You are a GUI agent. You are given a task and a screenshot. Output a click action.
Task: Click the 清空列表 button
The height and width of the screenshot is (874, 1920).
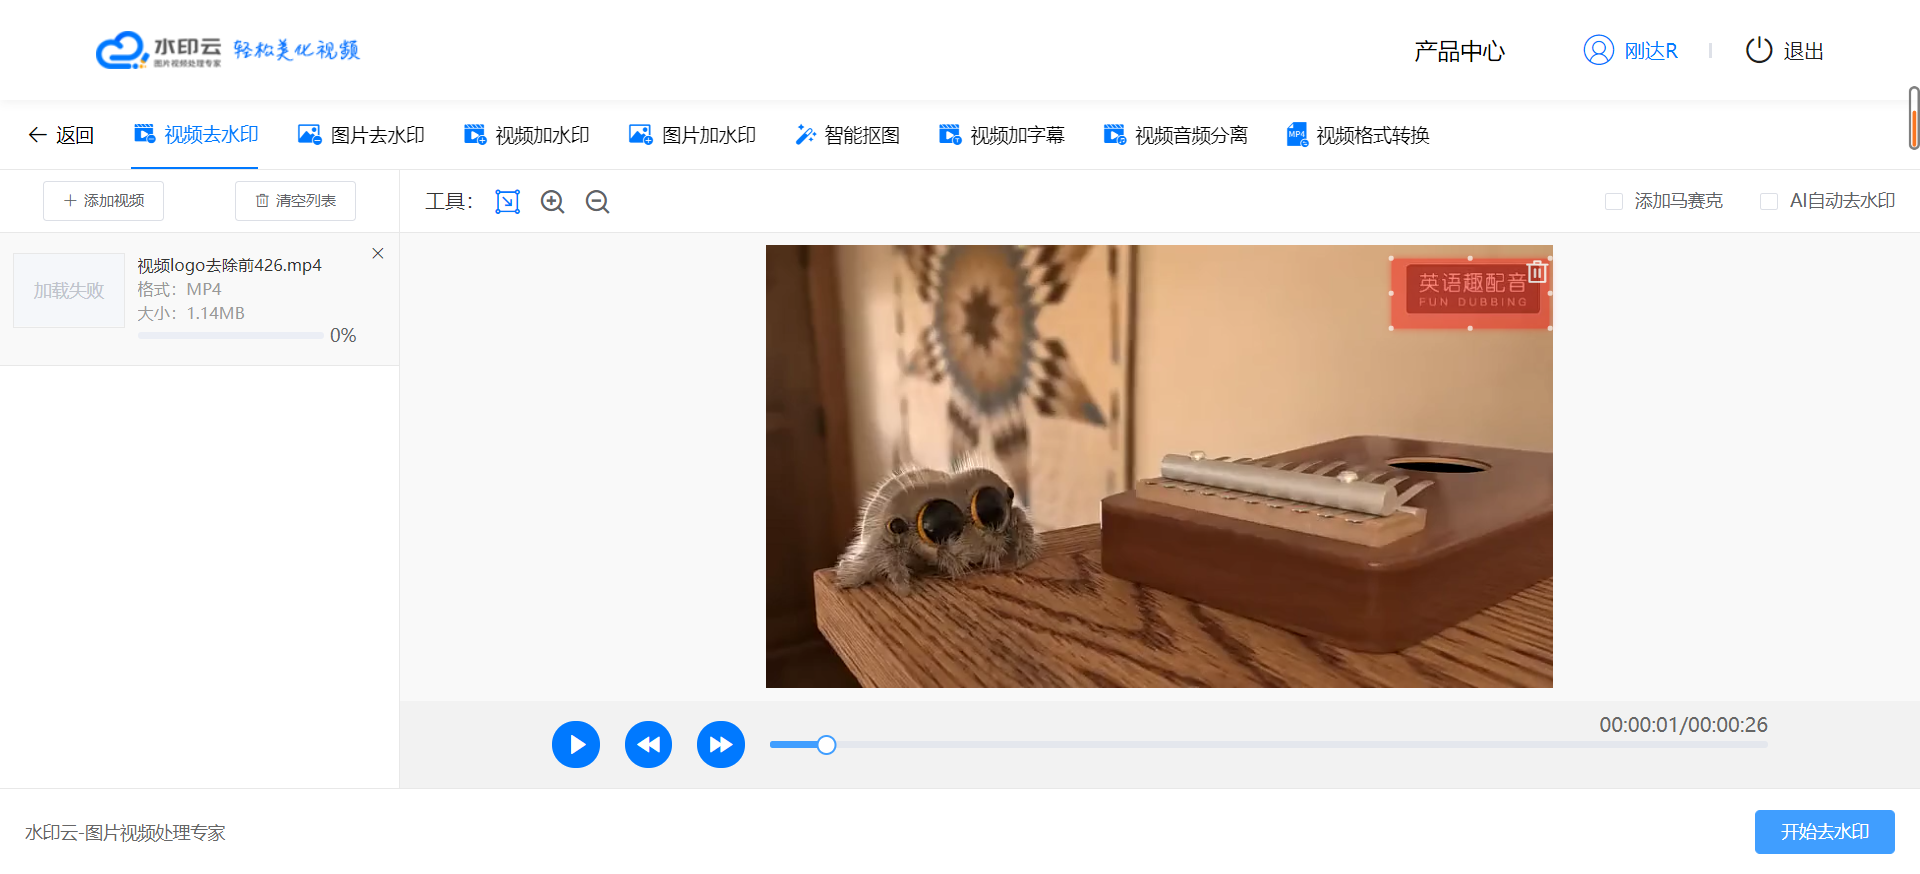[295, 201]
